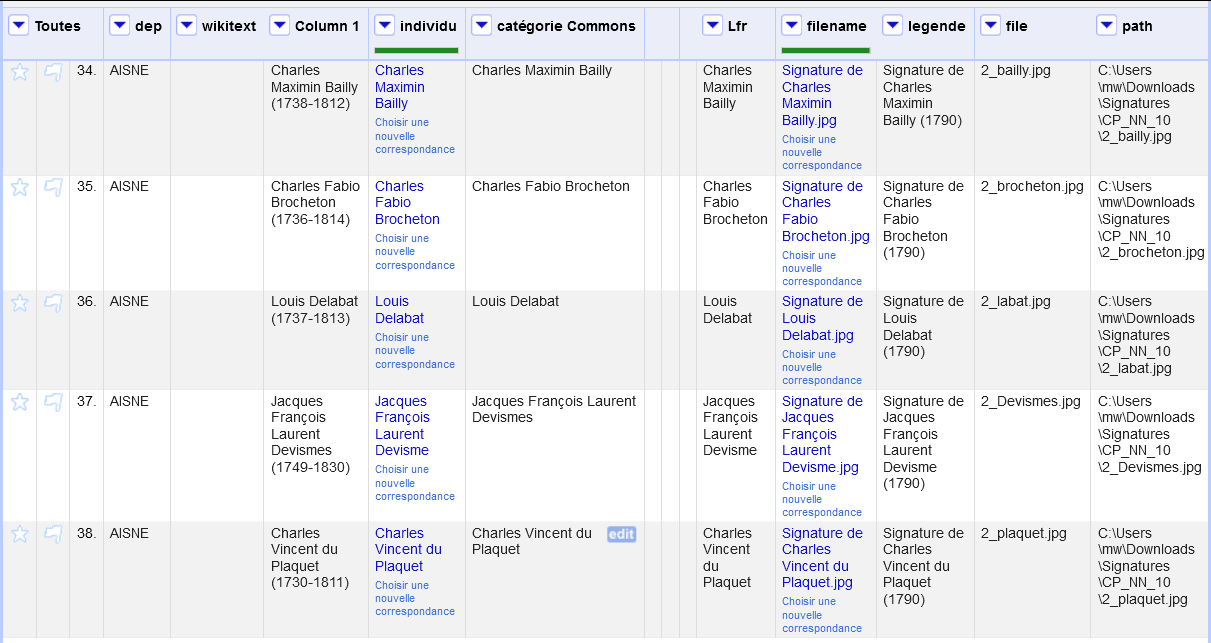Open the catégorie Commons column dropdown menu
The width and height of the screenshot is (1211, 643).
point(481,26)
